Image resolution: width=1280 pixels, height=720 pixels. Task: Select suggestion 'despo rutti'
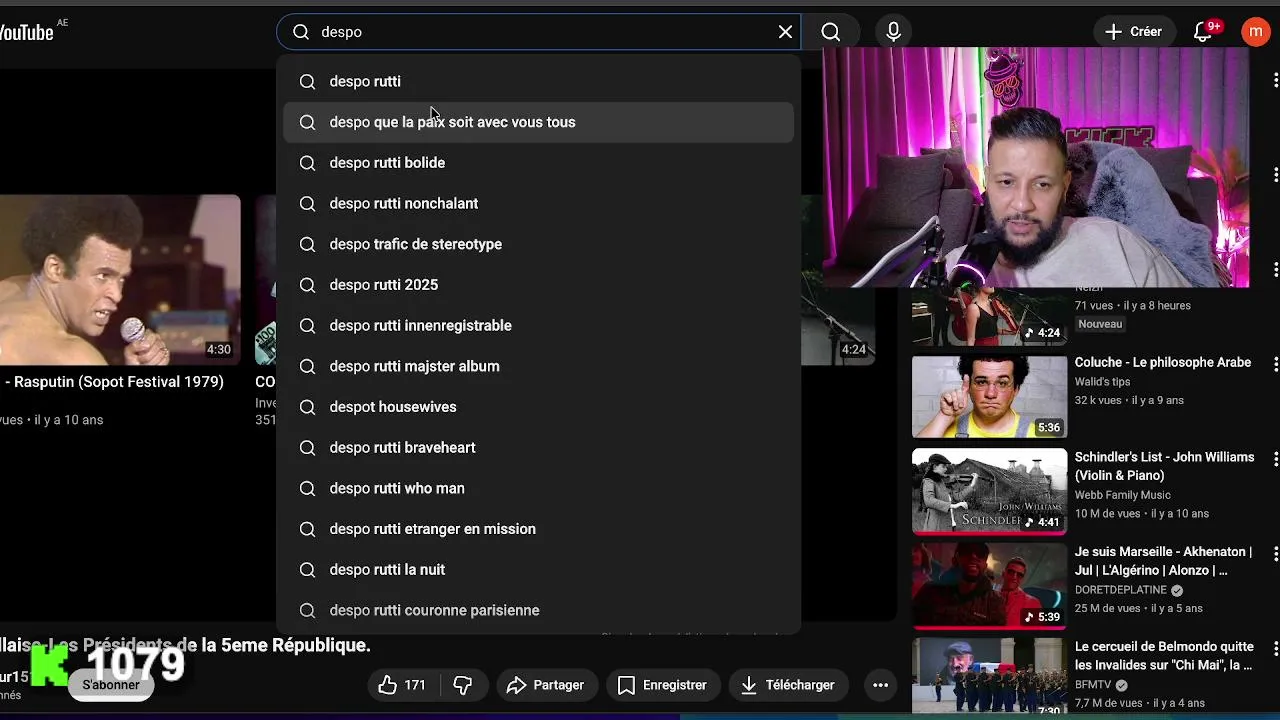point(539,81)
